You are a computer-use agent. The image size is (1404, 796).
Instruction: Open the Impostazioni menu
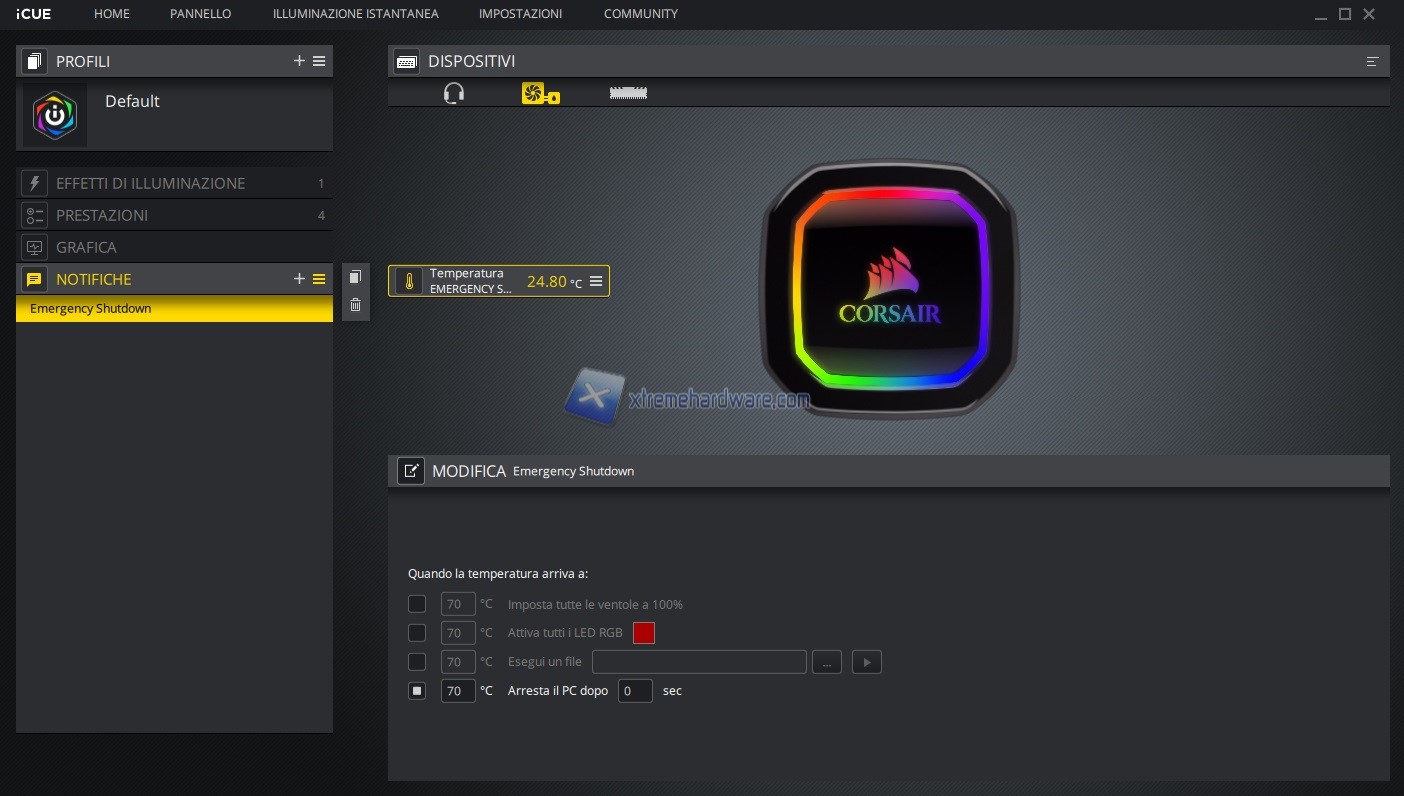[520, 14]
